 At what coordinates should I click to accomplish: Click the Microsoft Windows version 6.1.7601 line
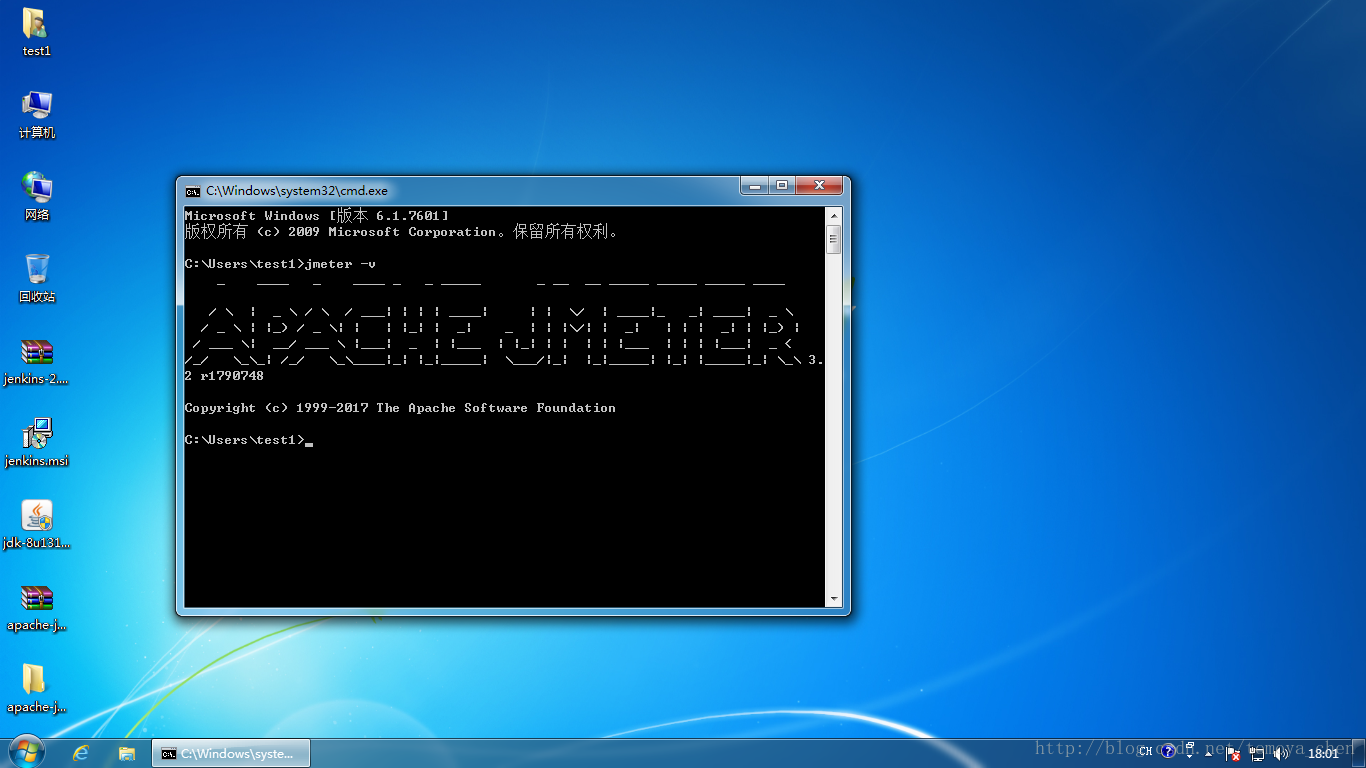(316, 215)
